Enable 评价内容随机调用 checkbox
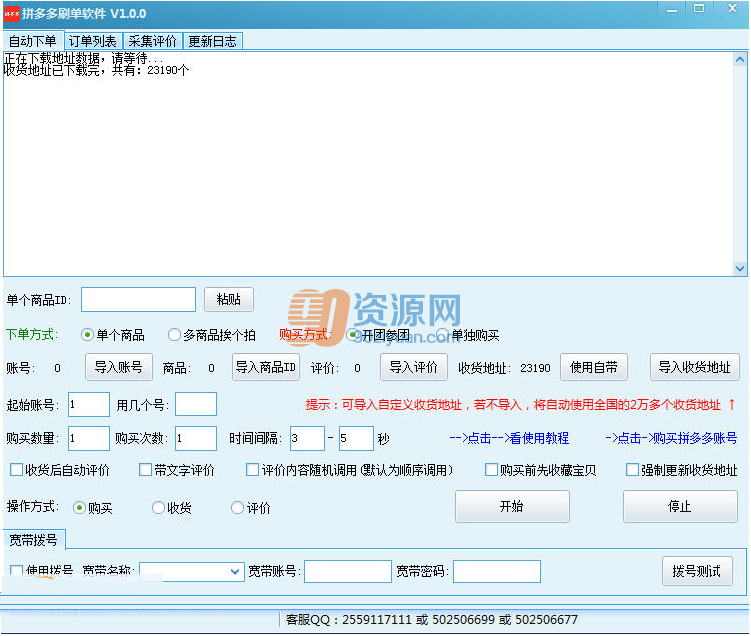751x636 pixels. [x=252, y=470]
